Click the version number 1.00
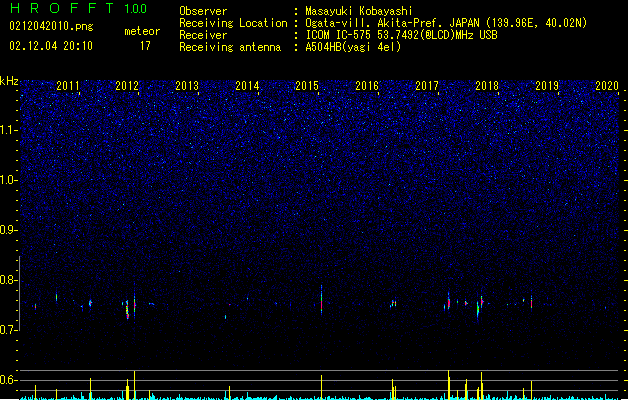 (x=136, y=8)
